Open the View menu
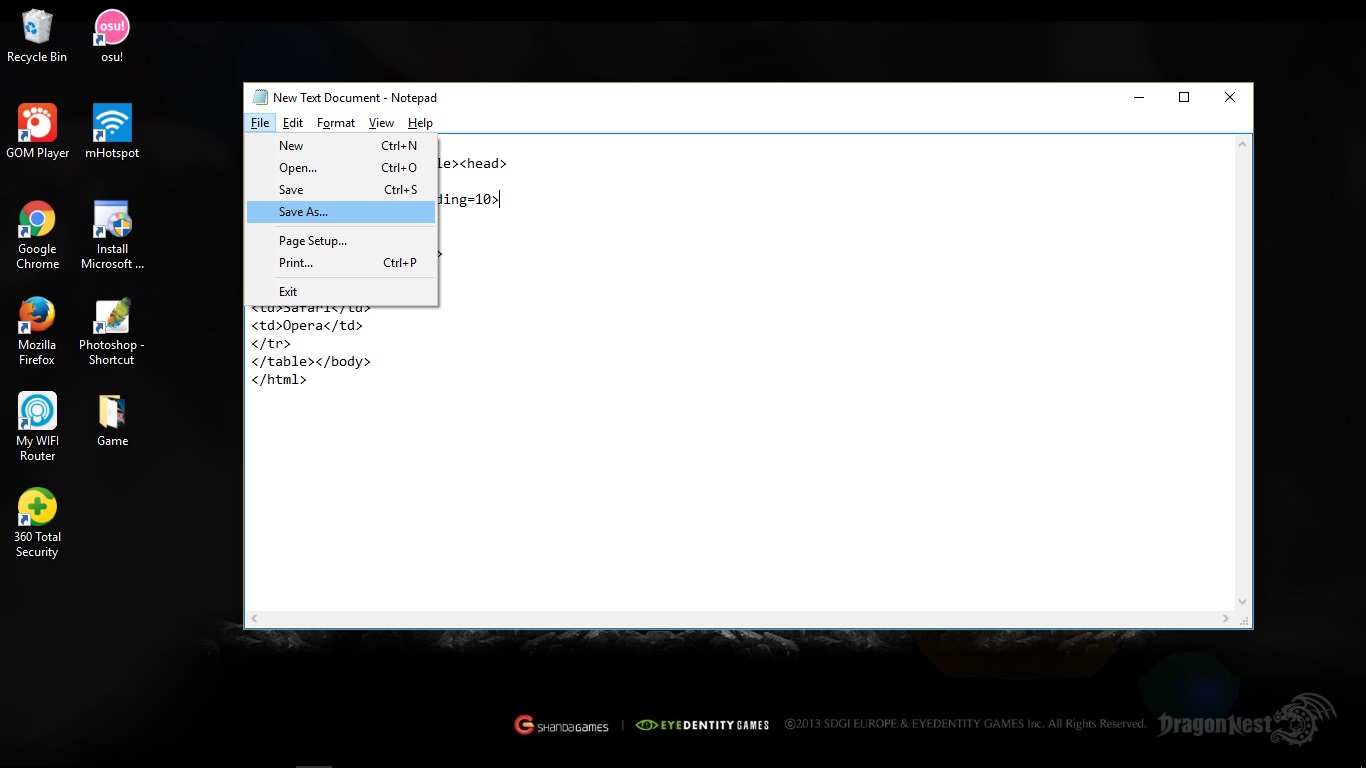Screen dimensions: 1366x768 pyautogui.click(x=380, y=122)
